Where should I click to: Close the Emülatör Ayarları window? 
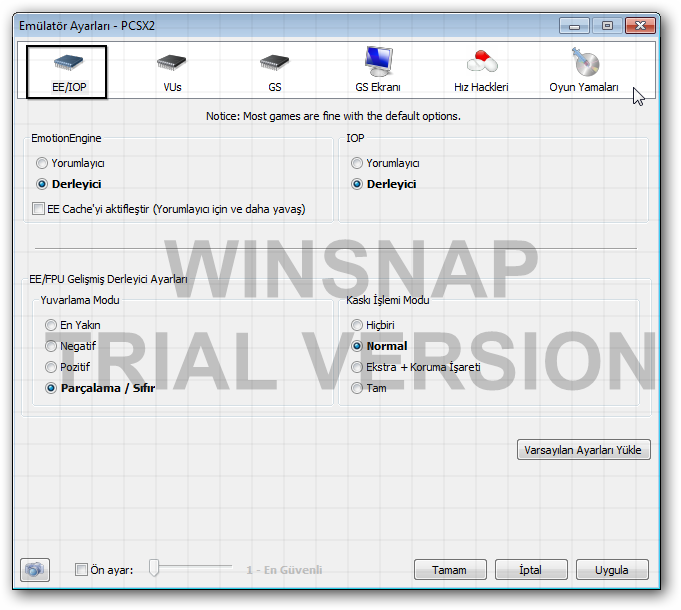click(x=640, y=26)
